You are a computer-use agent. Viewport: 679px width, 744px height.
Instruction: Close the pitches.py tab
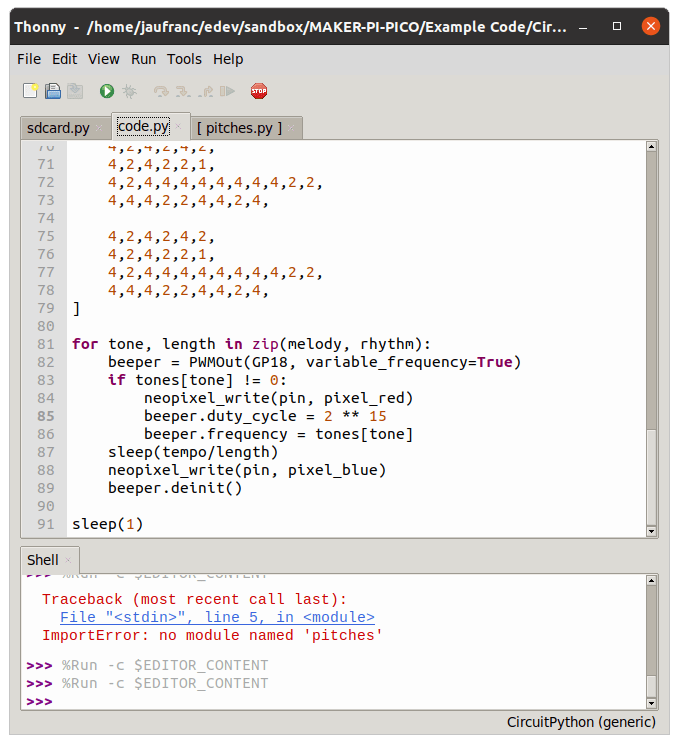(291, 128)
